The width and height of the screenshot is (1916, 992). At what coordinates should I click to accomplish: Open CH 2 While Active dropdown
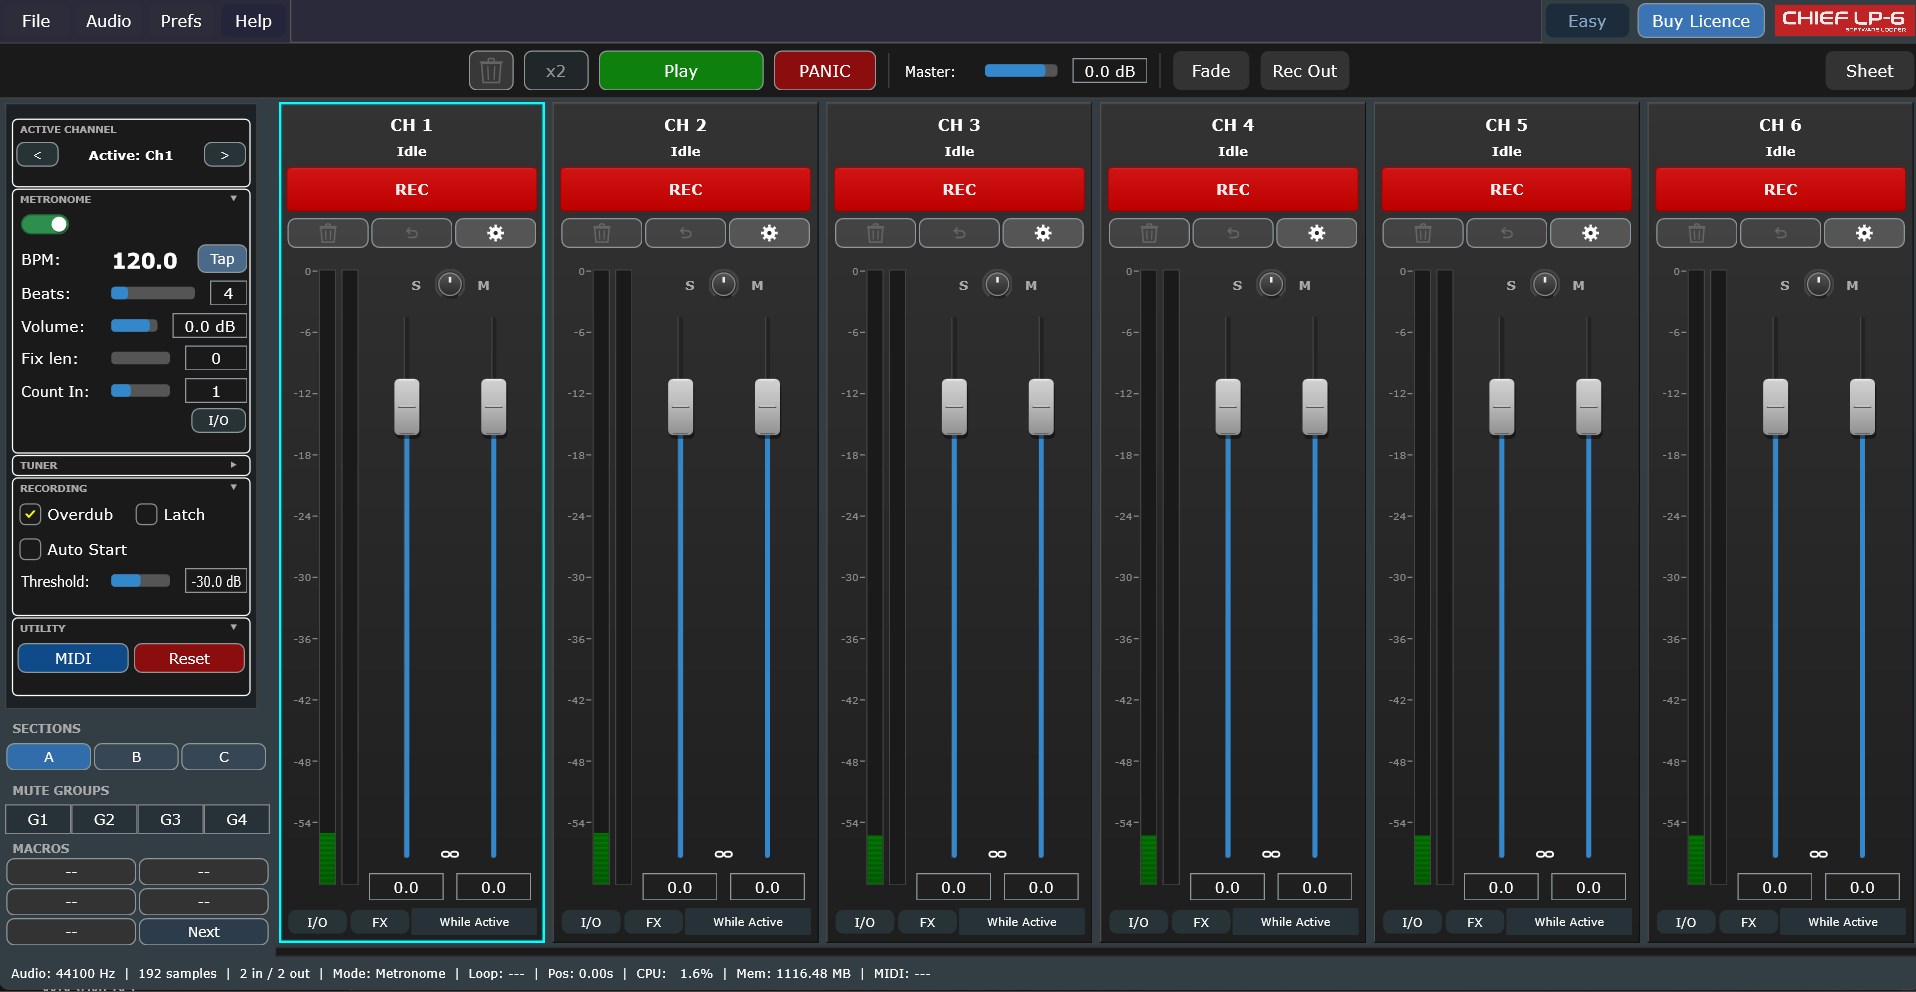coord(748,922)
